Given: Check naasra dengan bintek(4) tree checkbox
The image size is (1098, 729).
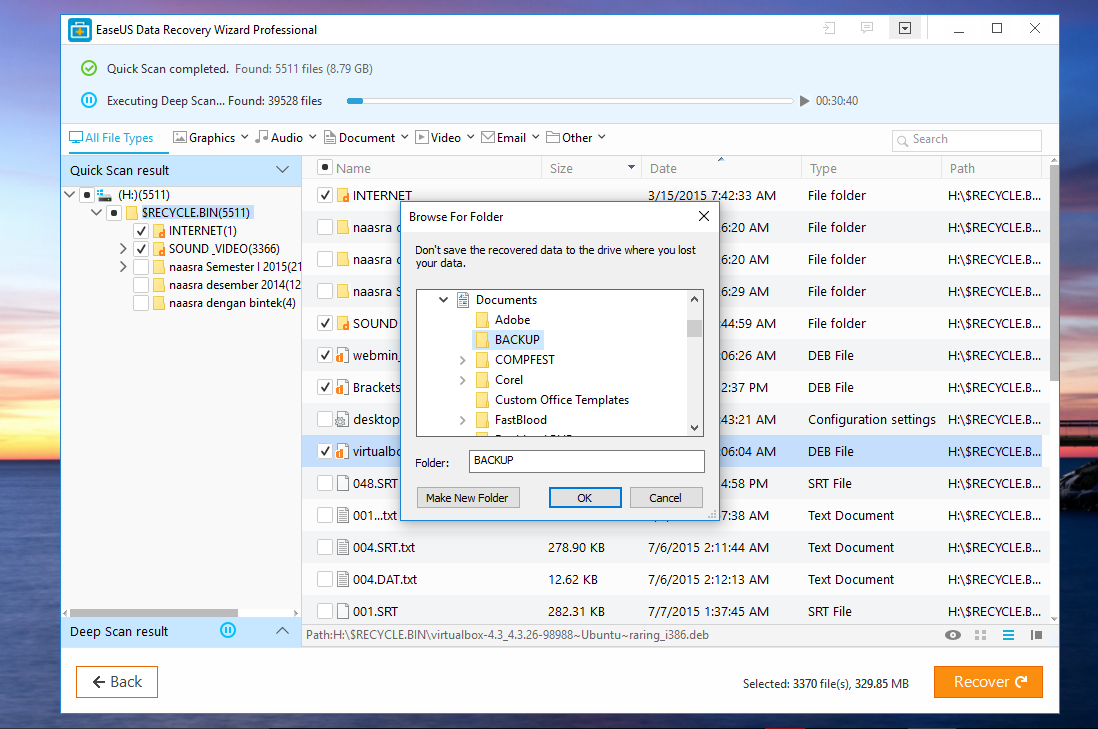Looking at the screenshot, I should pos(141,303).
